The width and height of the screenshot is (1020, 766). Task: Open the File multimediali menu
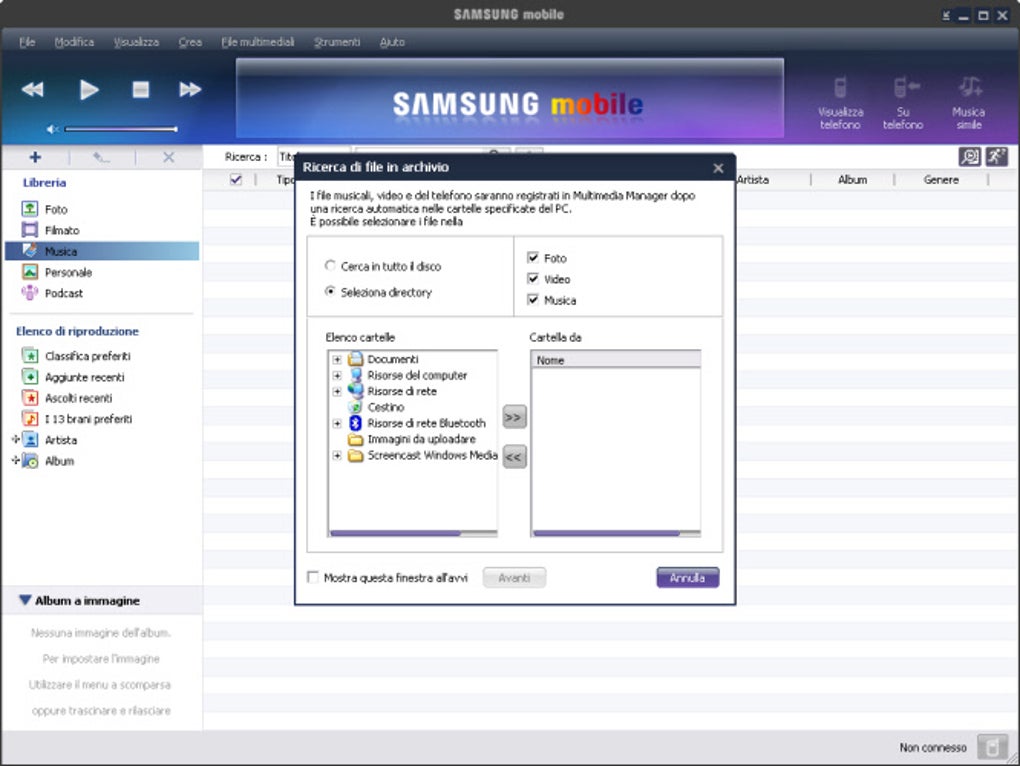258,42
